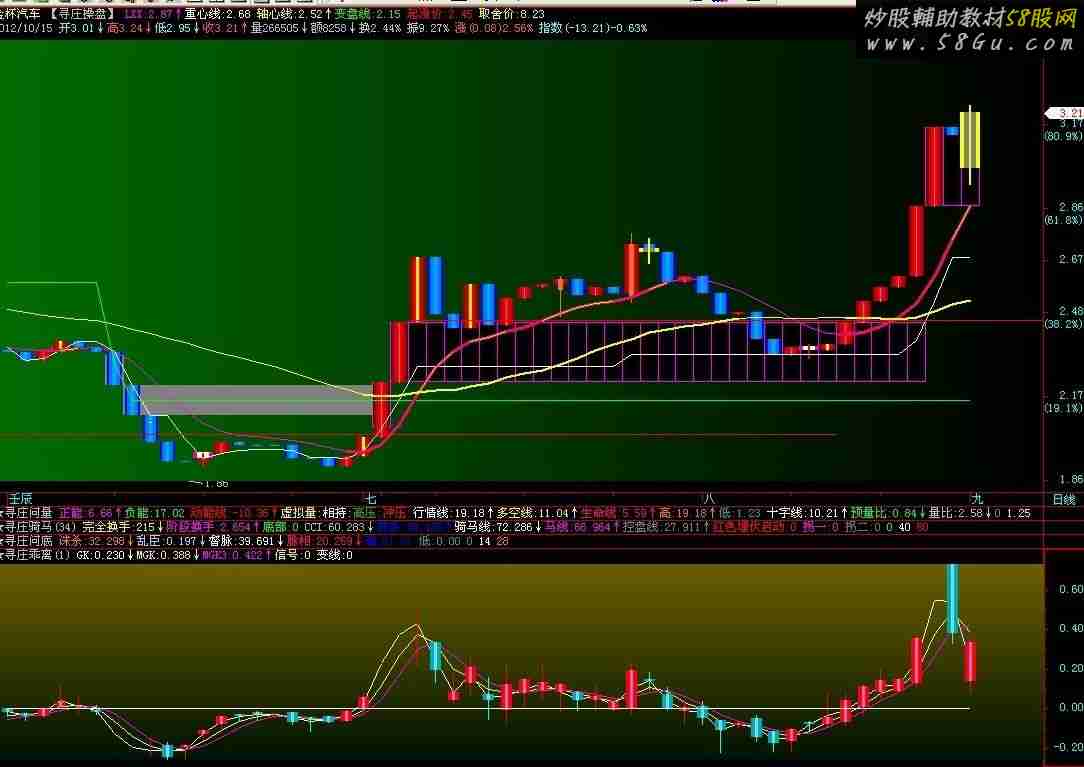
Task: Click the 2.48 (38.2%) price level label
Action: pos(1064,317)
